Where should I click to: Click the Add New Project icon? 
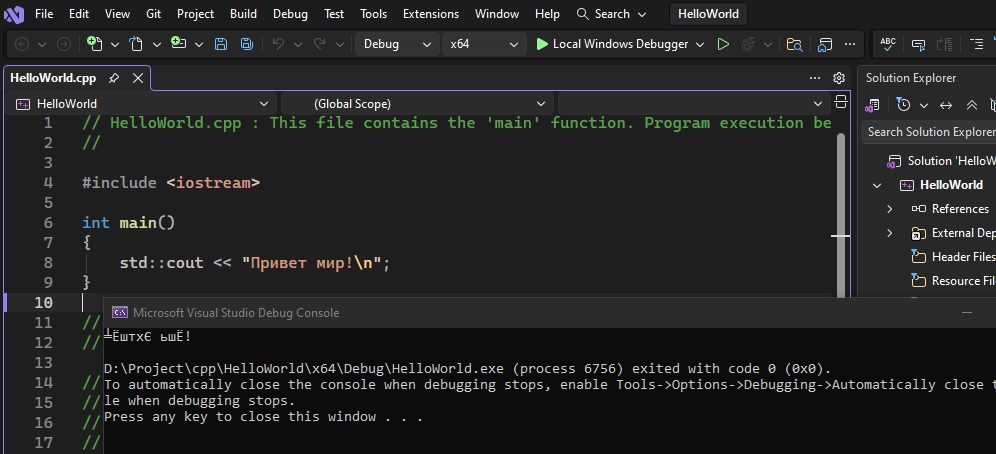click(178, 44)
